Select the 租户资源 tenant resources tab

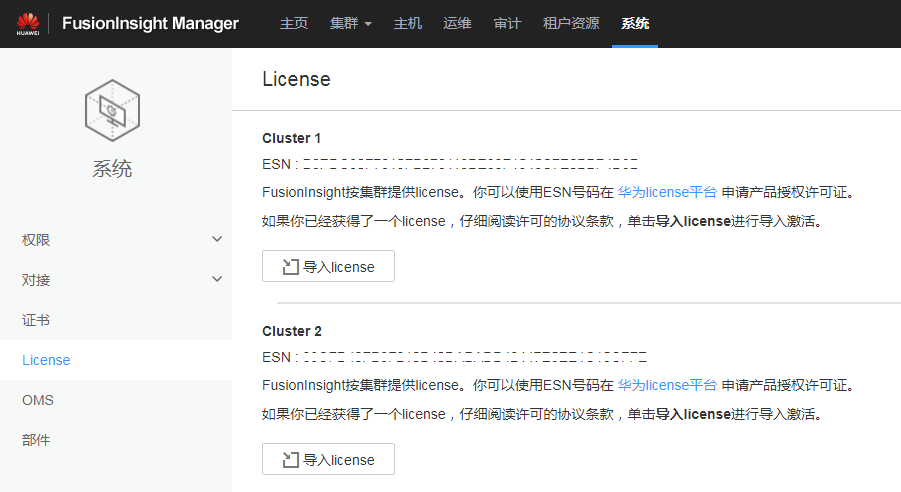click(571, 24)
